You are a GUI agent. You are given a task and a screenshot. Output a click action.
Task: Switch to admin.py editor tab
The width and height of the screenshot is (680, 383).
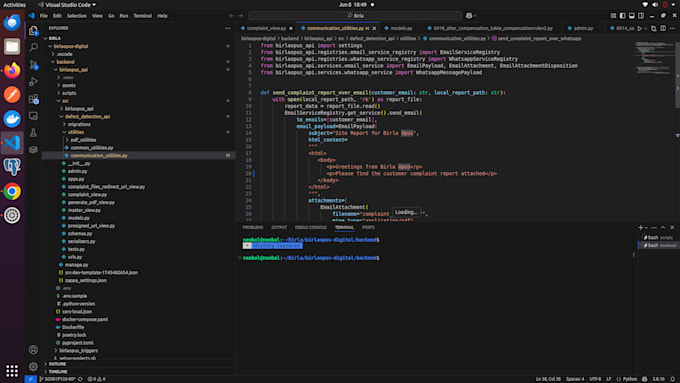point(583,28)
